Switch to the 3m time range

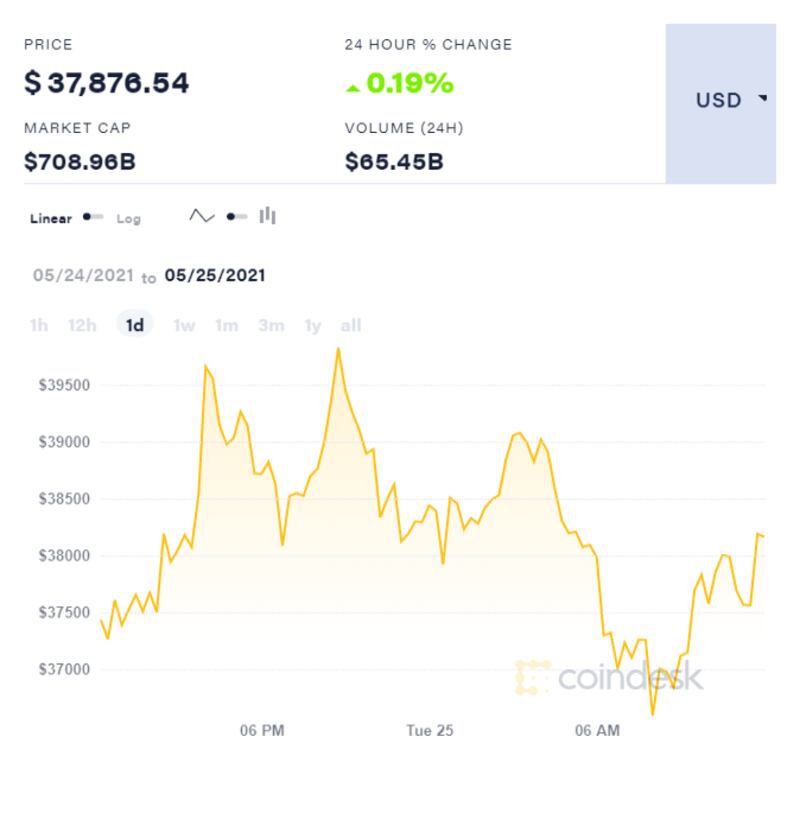[x=271, y=325]
